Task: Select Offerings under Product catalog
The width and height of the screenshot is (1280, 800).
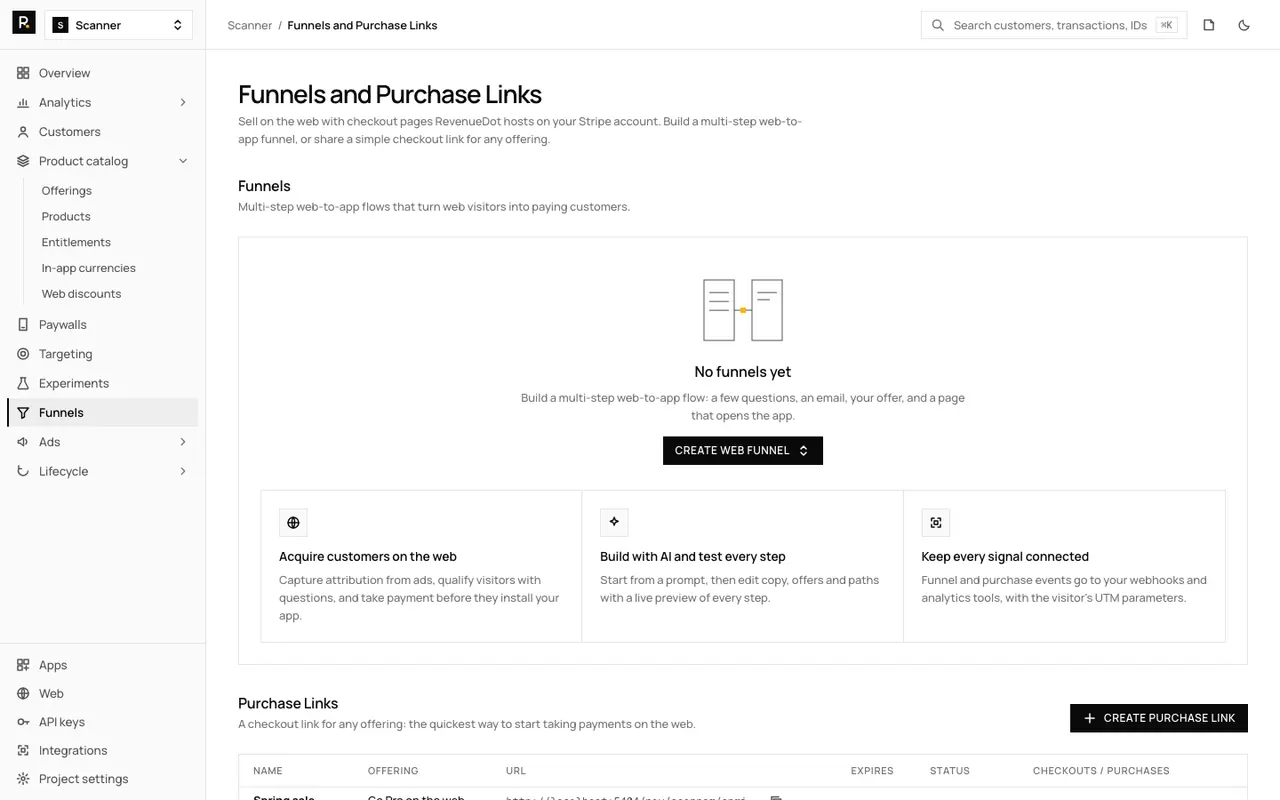Action: [x=67, y=191]
